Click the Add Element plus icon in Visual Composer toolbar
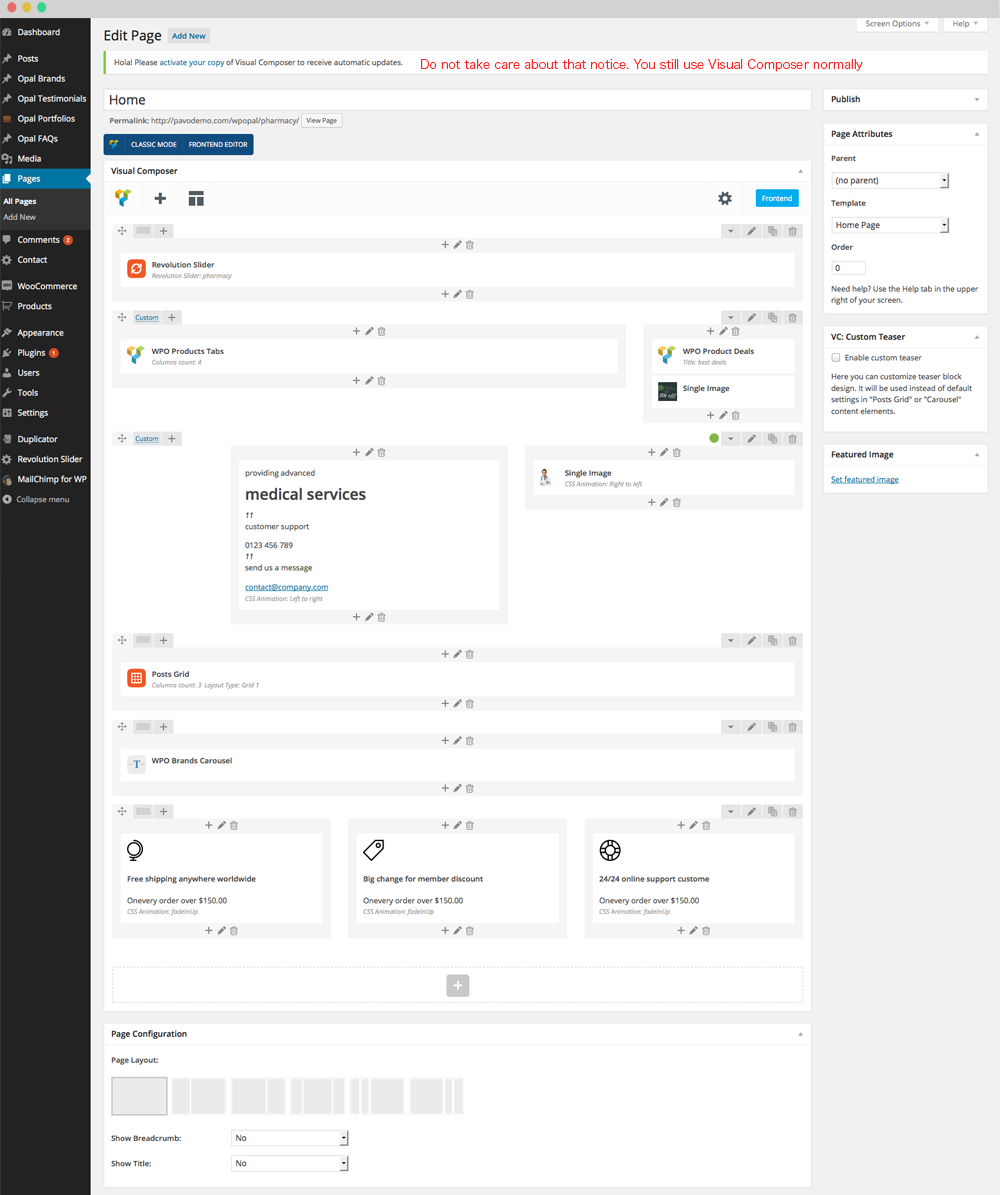The image size is (1000, 1195). tap(160, 198)
